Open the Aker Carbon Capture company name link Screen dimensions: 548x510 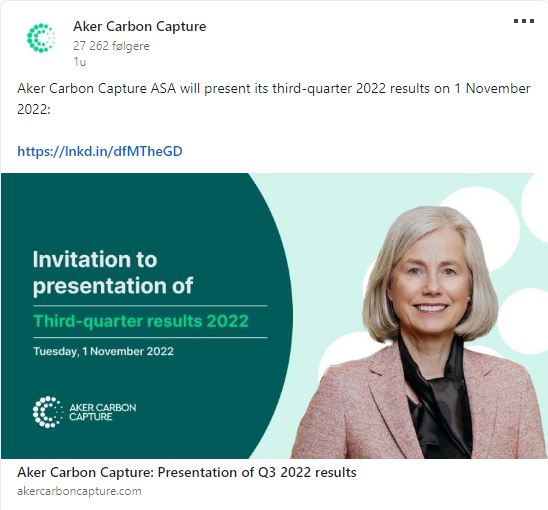click(139, 26)
